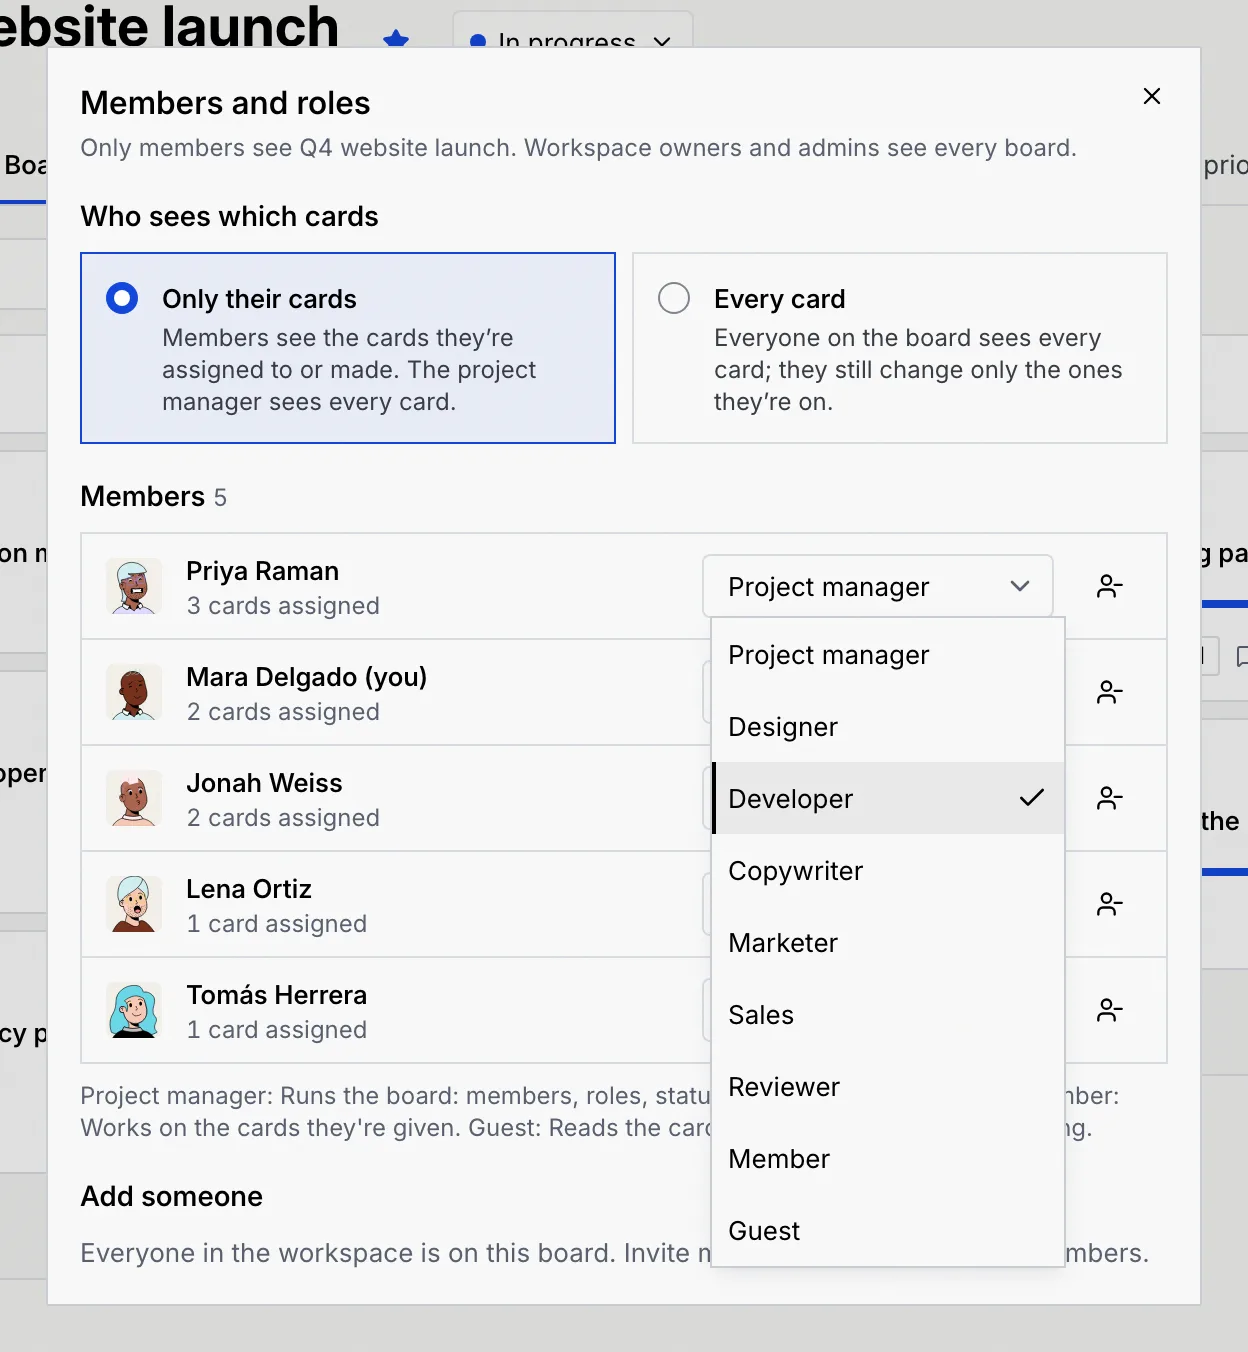
Task: Choose Copywriter from the role list
Action: [x=888, y=871]
